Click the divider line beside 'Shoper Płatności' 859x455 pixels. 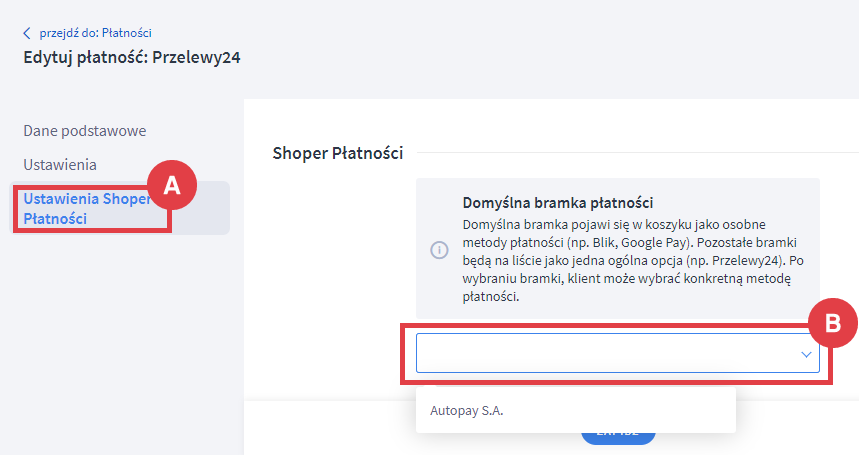(x=640, y=153)
